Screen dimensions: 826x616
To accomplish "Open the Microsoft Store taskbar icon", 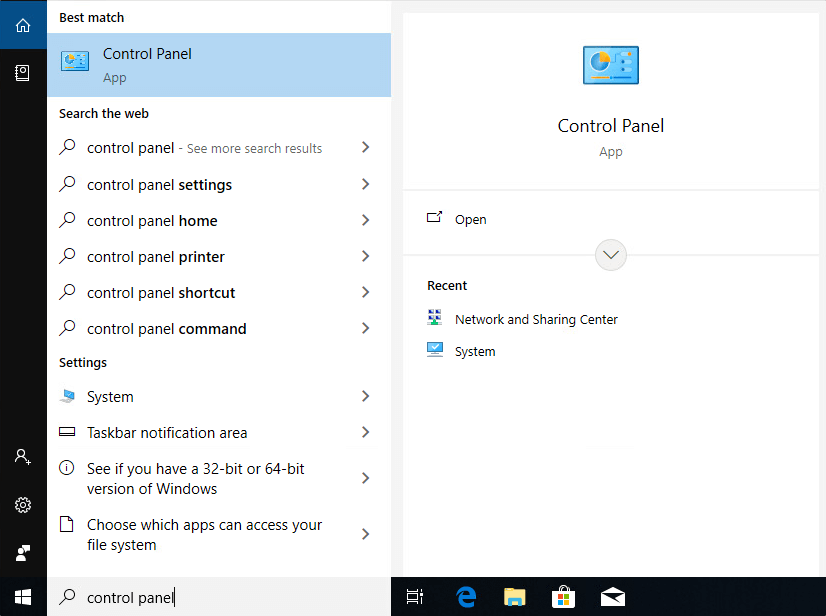I will pyautogui.click(x=563, y=597).
